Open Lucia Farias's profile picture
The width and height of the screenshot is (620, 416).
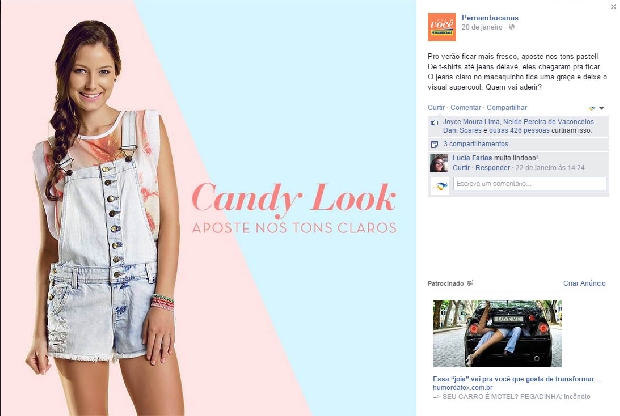439,163
